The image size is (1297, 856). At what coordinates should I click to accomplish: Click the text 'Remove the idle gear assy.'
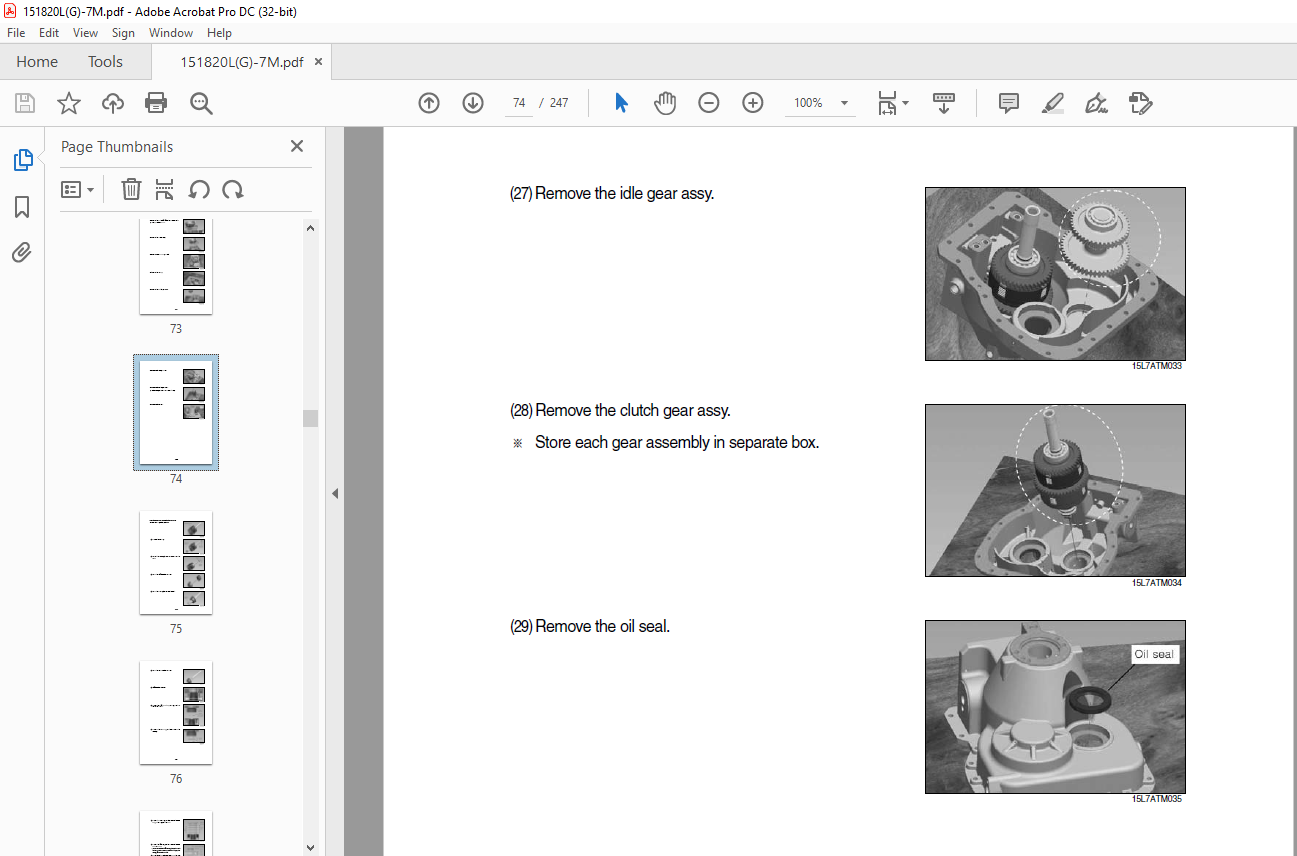click(x=624, y=193)
